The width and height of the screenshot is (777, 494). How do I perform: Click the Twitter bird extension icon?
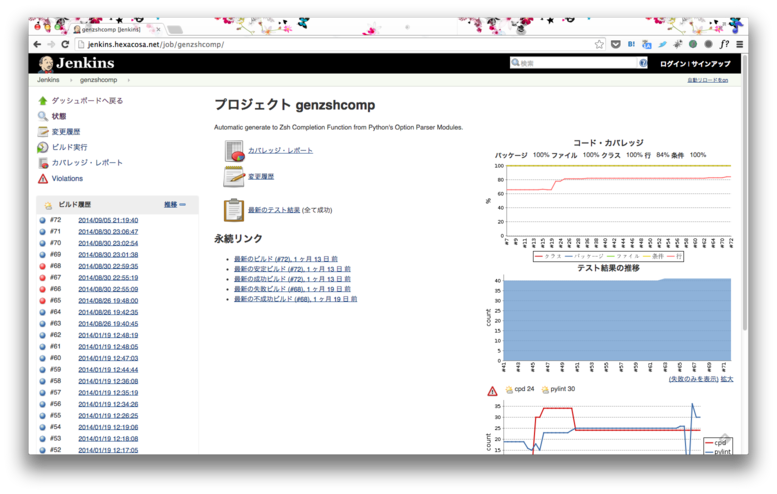coord(662,45)
